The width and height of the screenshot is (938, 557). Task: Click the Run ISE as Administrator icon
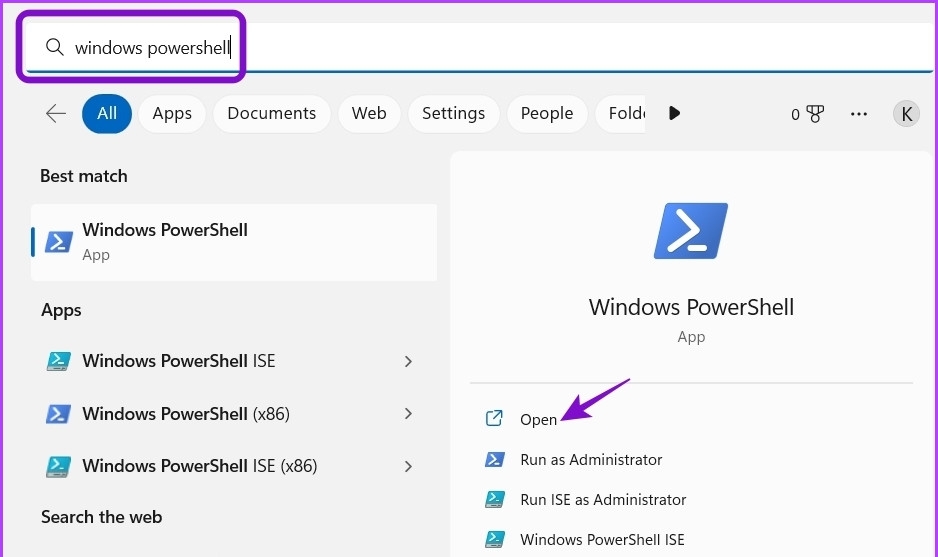pyautogui.click(x=495, y=500)
